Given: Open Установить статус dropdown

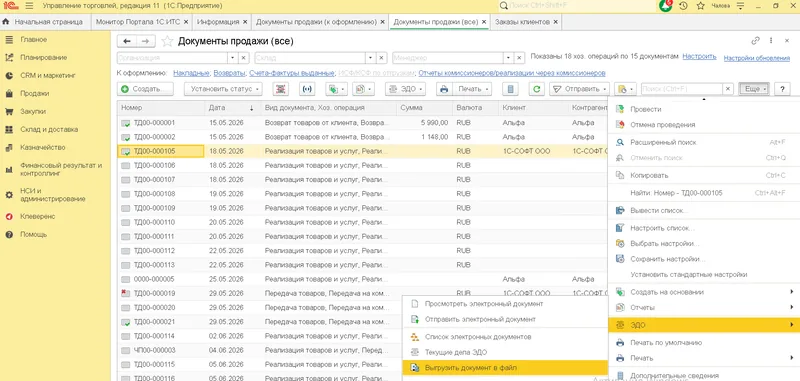Looking at the screenshot, I should point(223,89).
